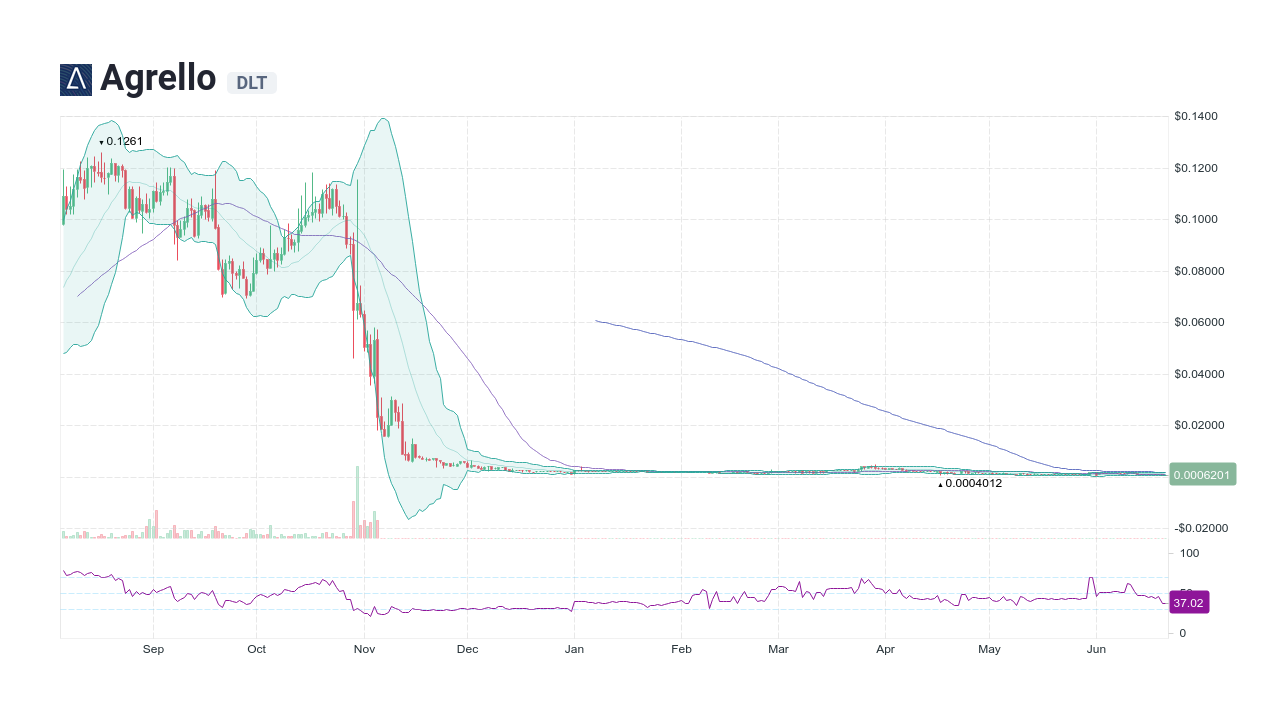The image size is (1280, 720).
Task: Click the RSI axis label 100
Action: 1190,553
